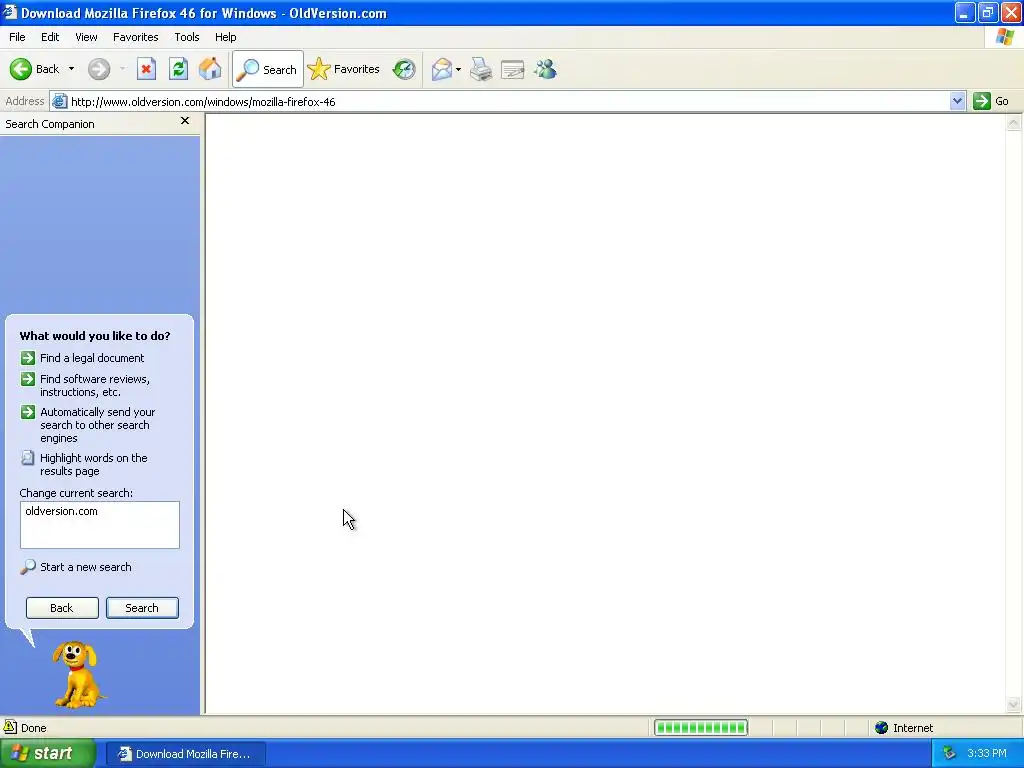Open the View menu
This screenshot has width=1024, height=768.
[x=86, y=37]
